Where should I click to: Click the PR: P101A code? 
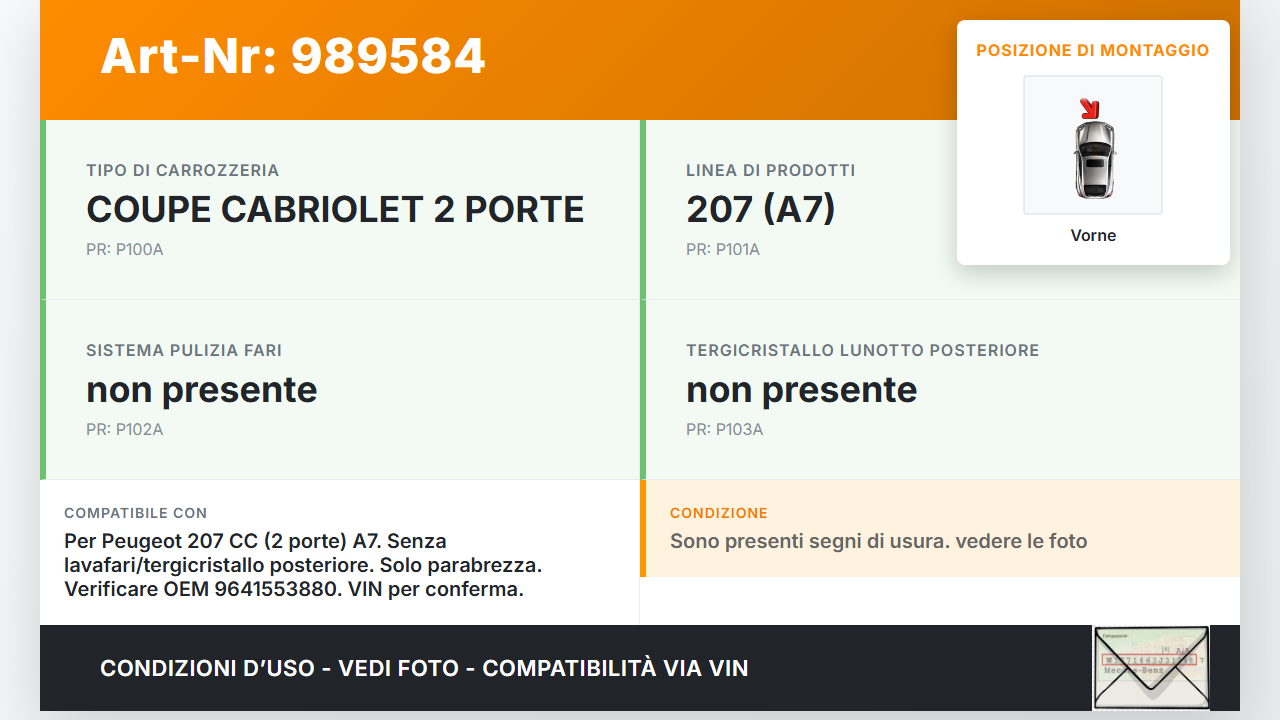(x=723, y=250)
